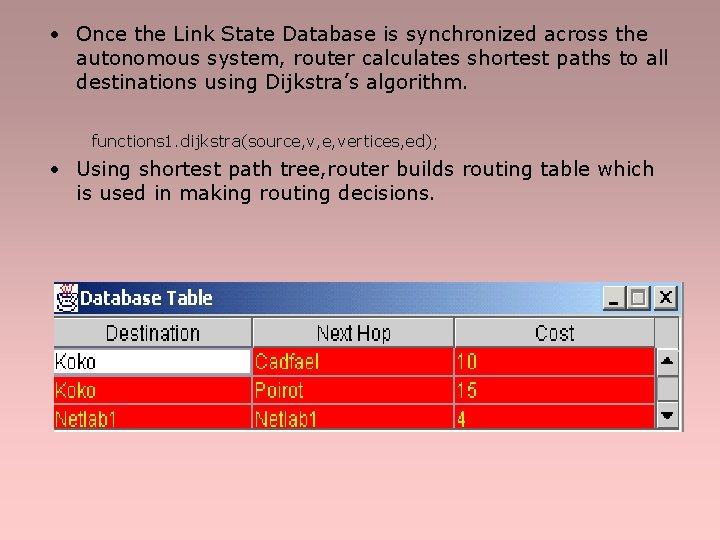The image size is (720, 540).
Task: Select the cost cell showing 15
Action: [x=555, y=391]
